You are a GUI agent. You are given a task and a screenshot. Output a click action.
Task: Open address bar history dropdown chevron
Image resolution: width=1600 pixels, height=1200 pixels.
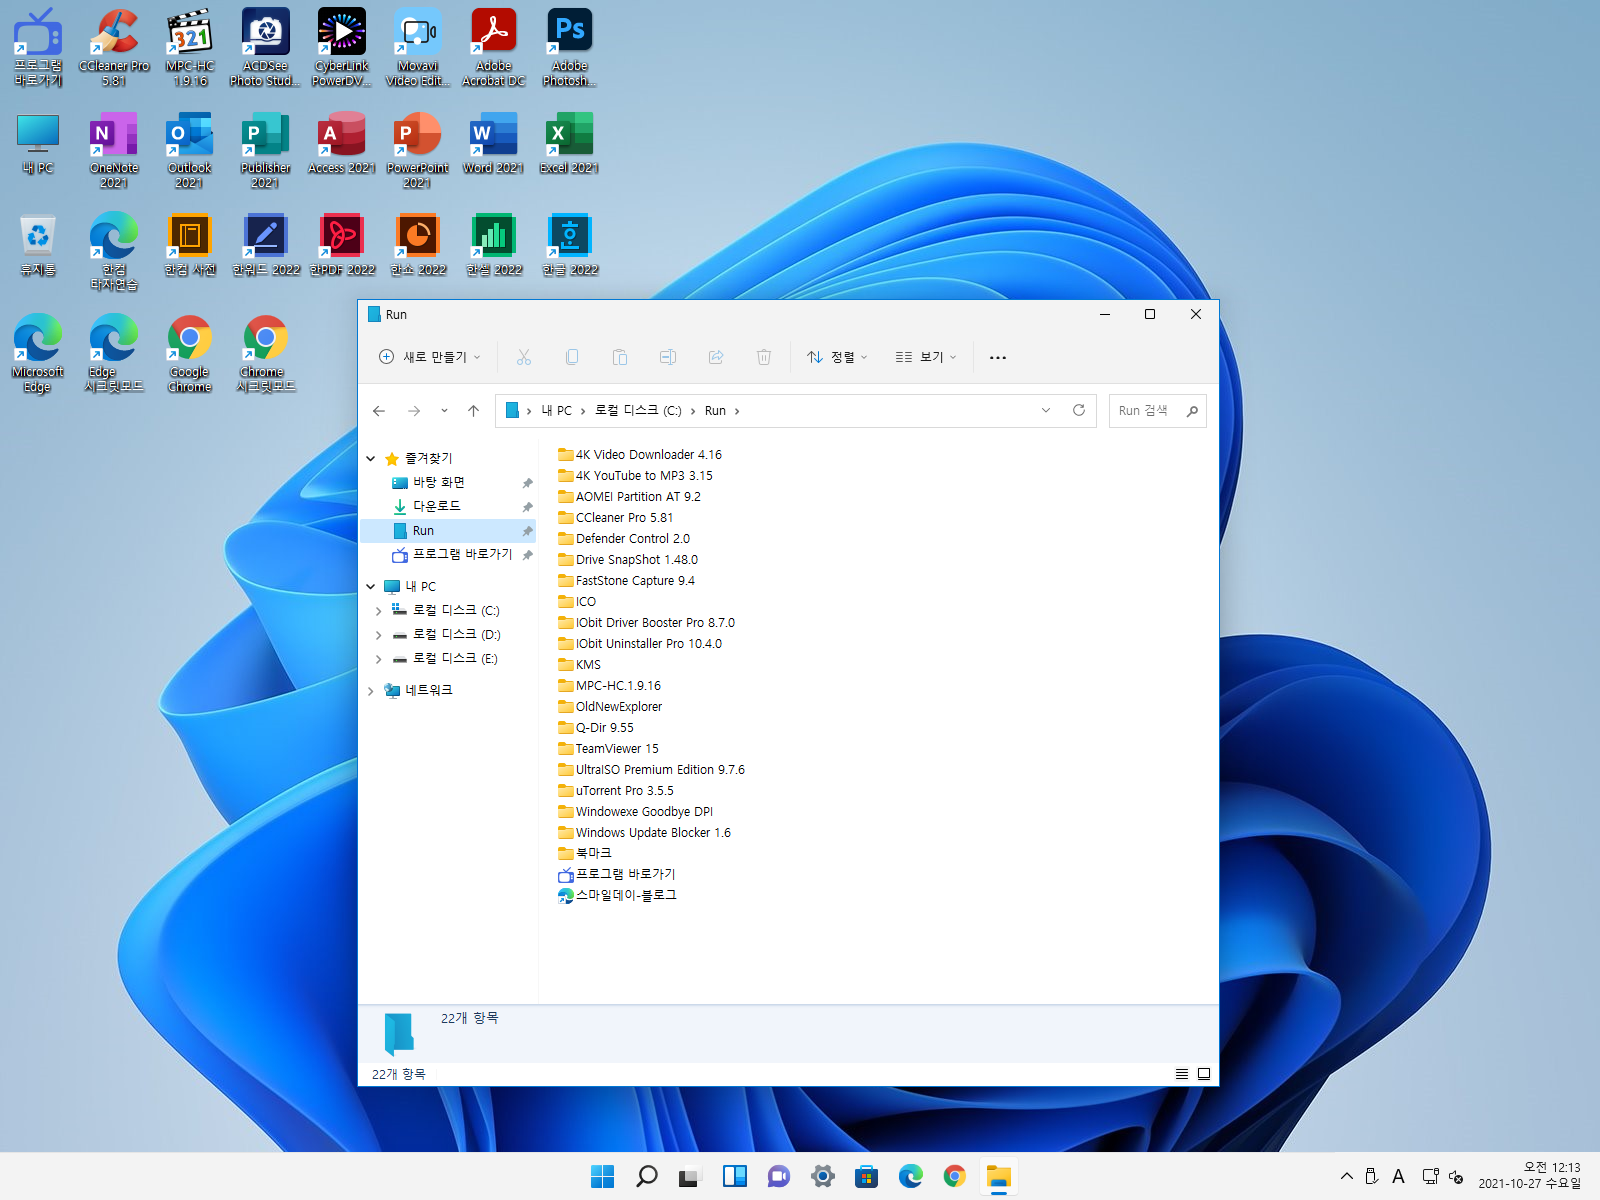click(x=1046, y=410)
